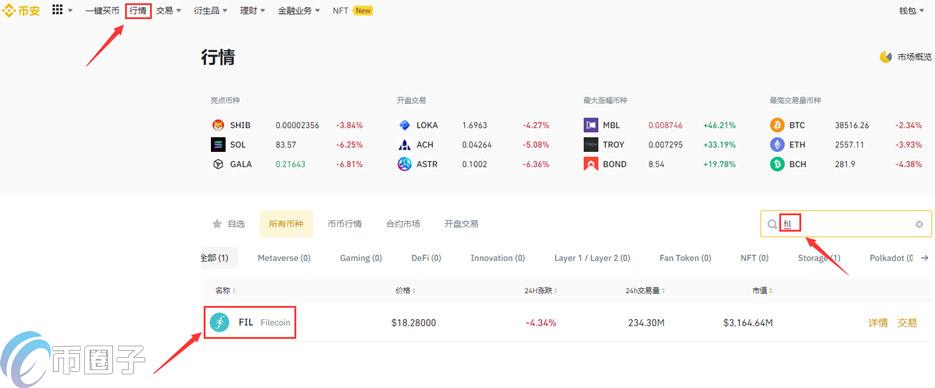Select the Innovation (0) category filter
This screenshot has height=388, width=935.
pos(498,258)
